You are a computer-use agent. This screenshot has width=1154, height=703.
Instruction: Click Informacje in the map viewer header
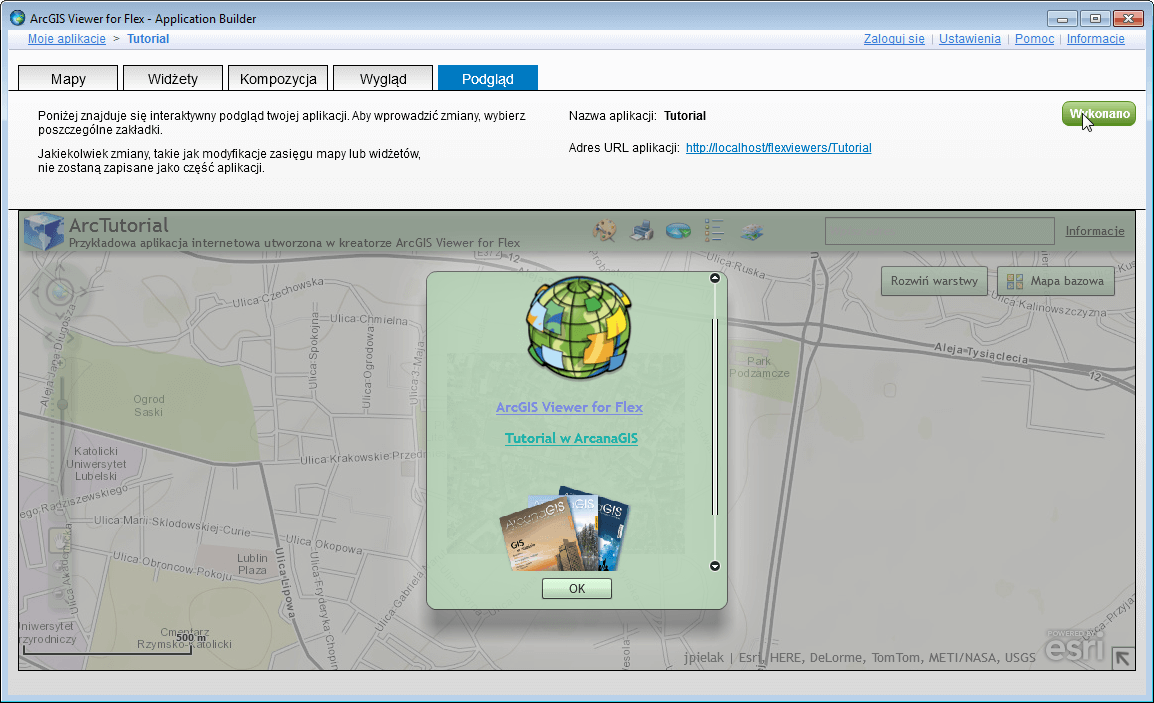pyautogui.click(x=1095, y=231)
